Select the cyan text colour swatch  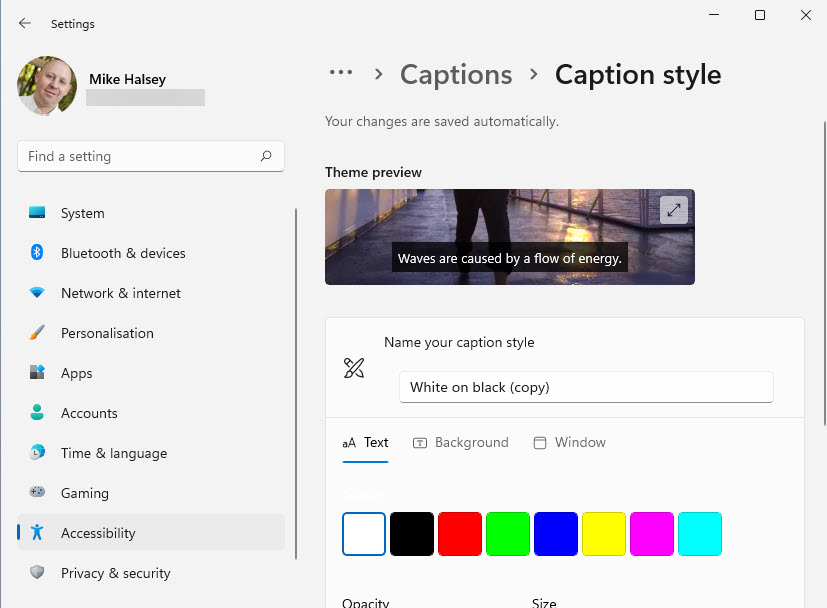(x=700, y=534)
